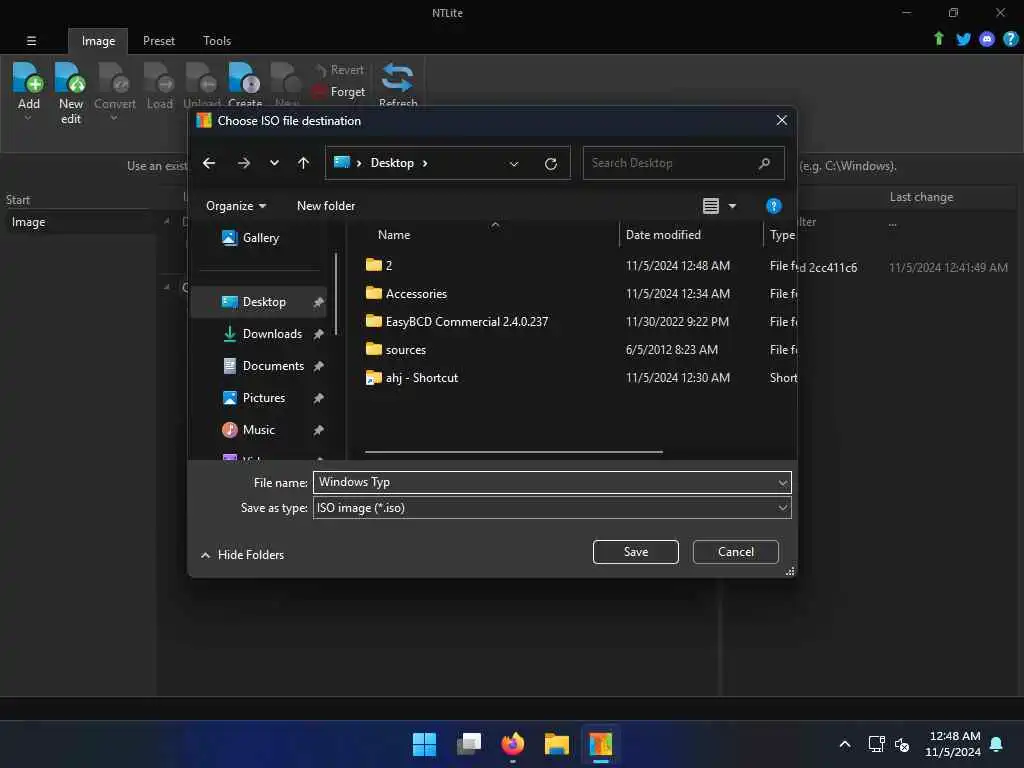Screen dimensions: 1024x768
Task: Click the Add image icon in NTLite toolbar
Action: click(x=28, y=78)
